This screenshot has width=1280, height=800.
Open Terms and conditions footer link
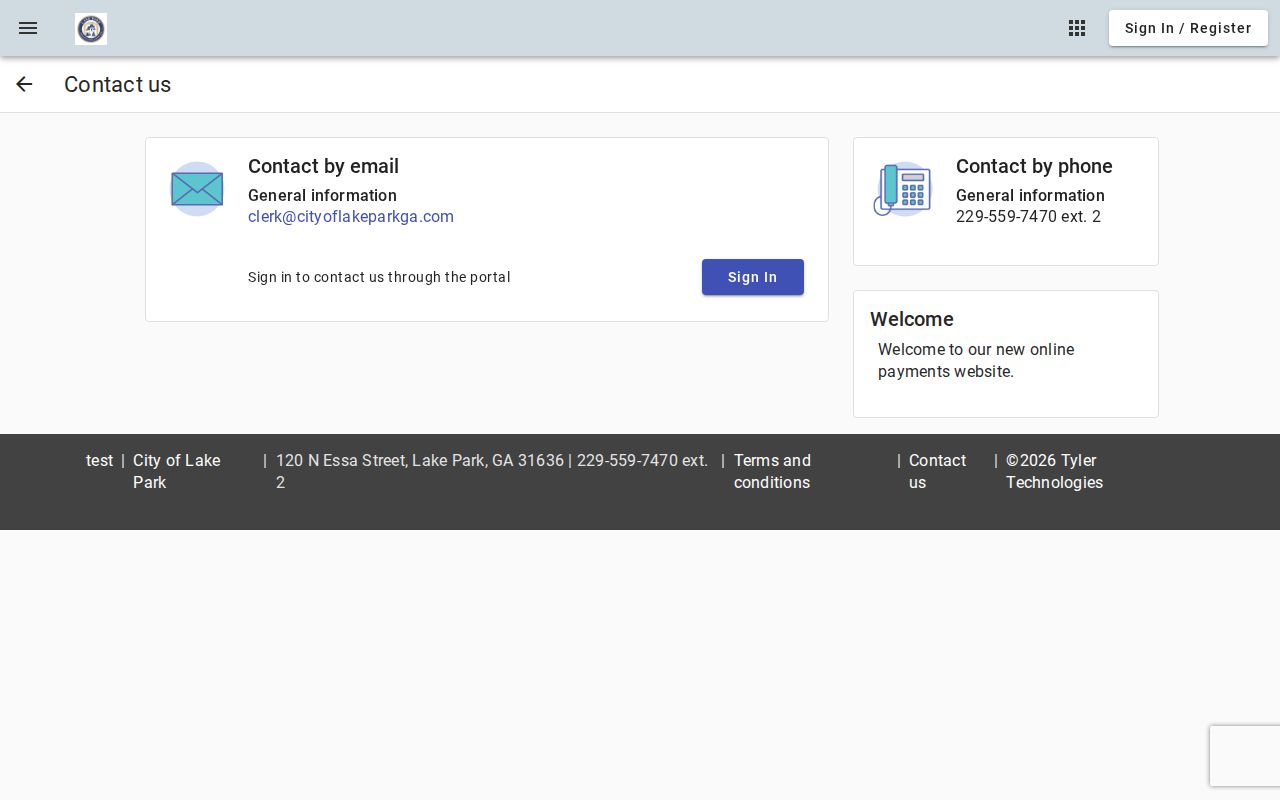[772, 471]
